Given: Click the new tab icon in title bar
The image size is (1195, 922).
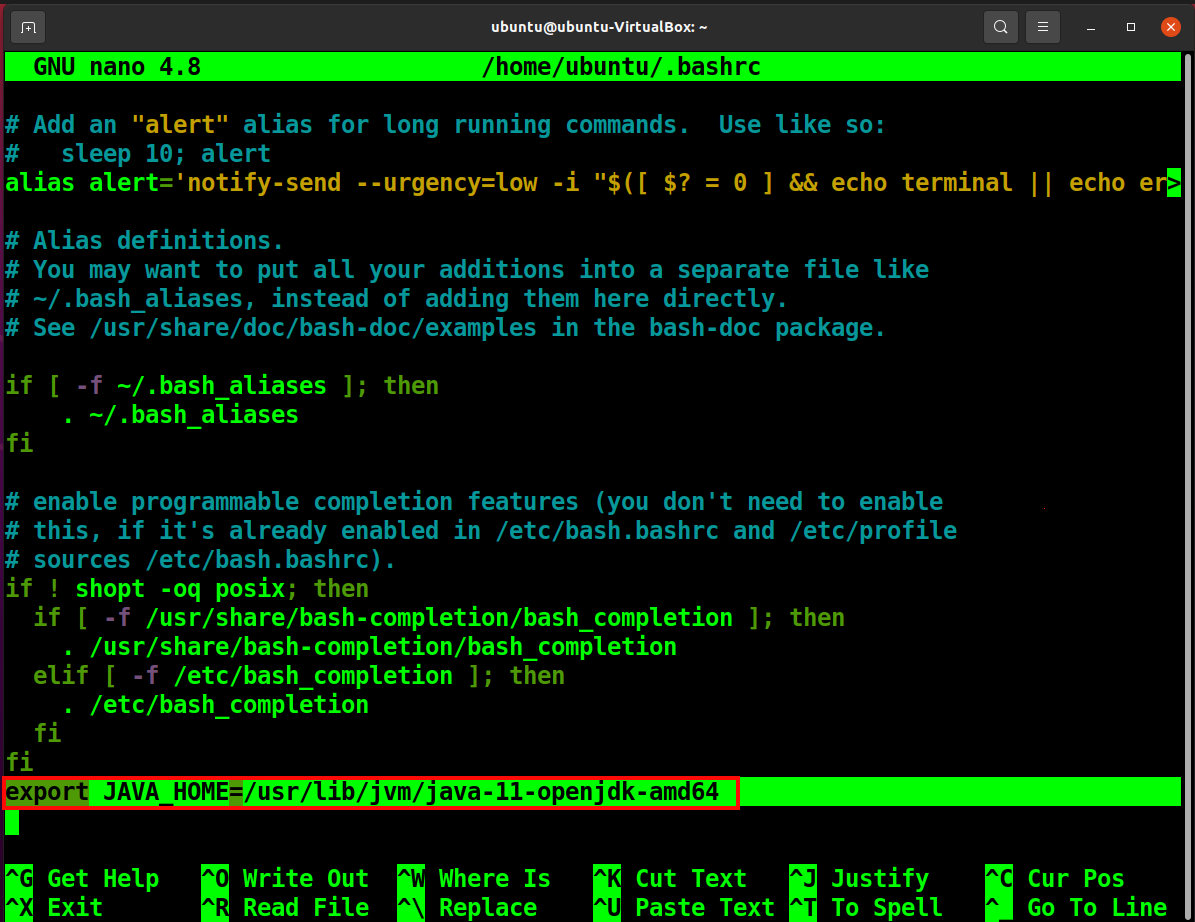Looking at the screenshot, I should click(x=28, y=27).
